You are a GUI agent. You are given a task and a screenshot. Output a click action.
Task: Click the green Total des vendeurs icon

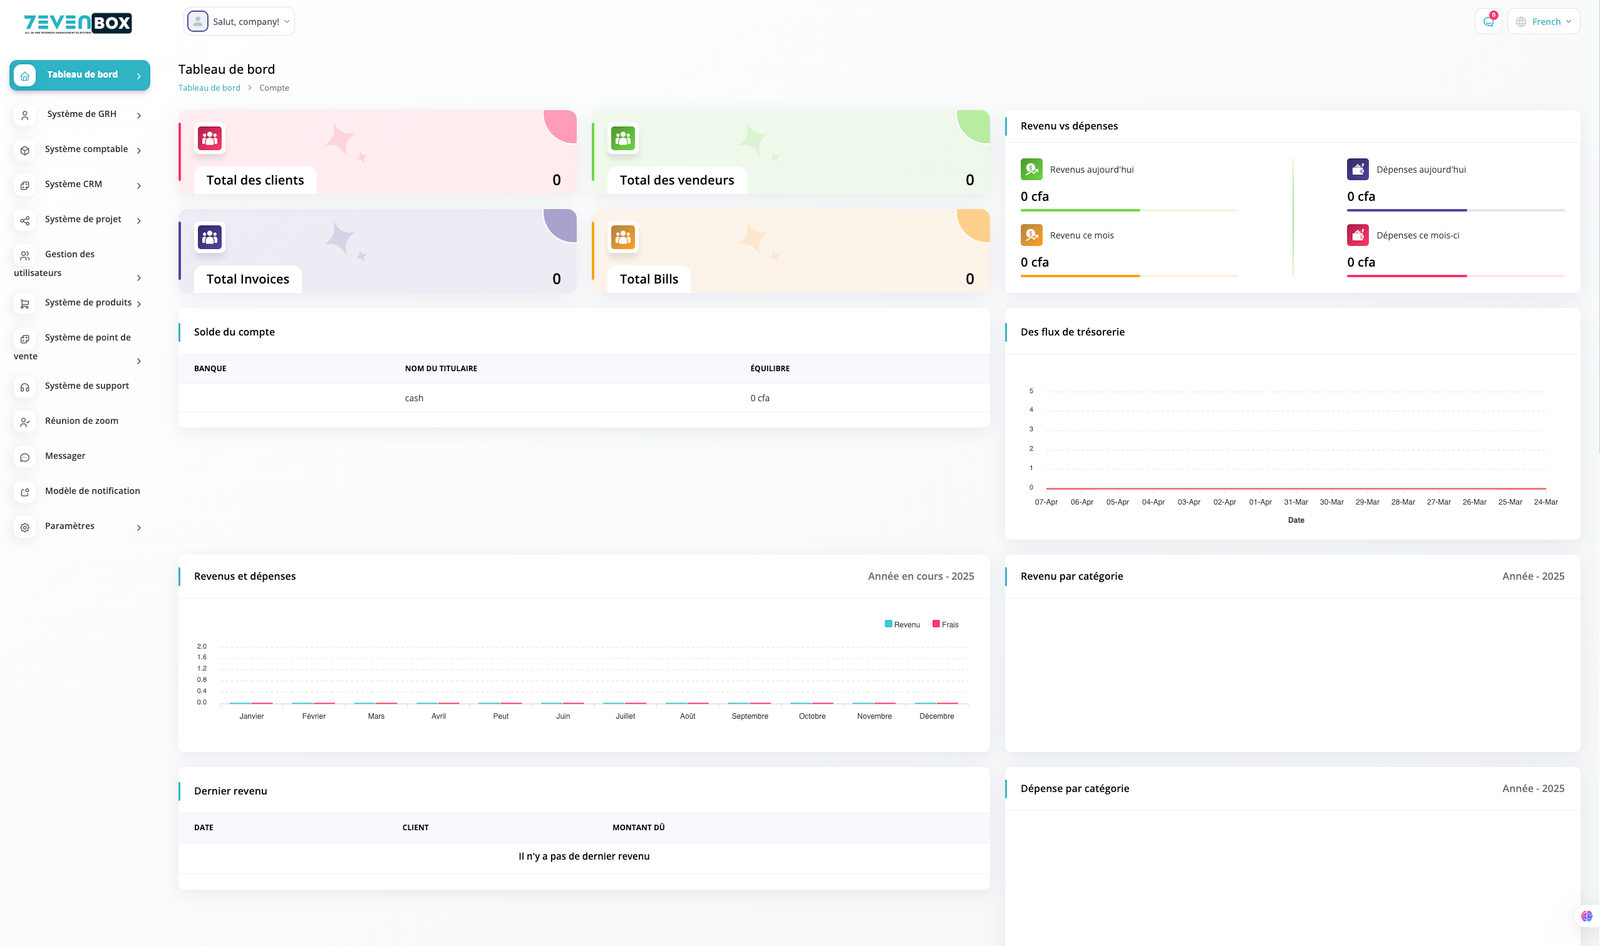[x=623, y=138]
